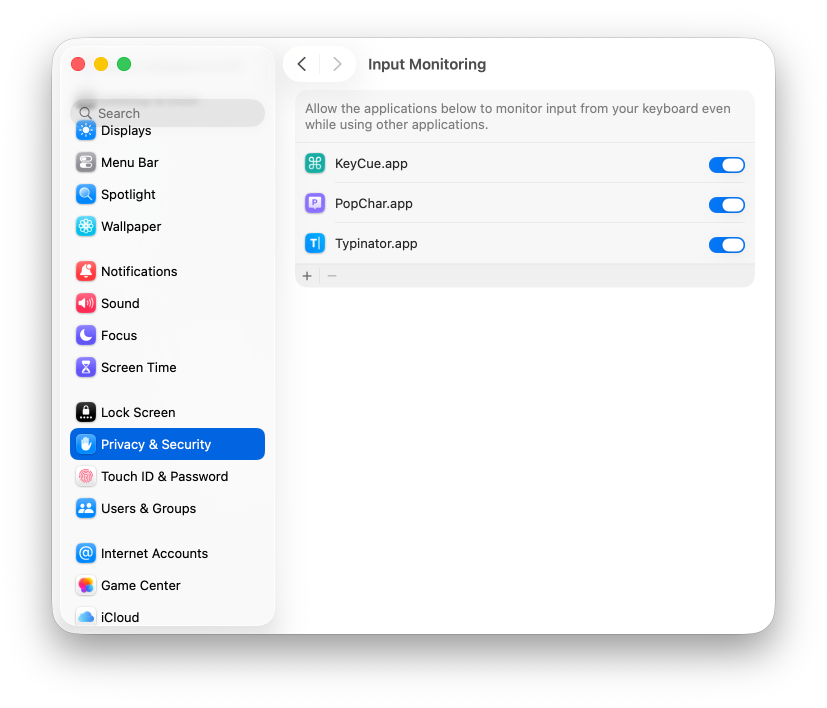
Task: Click the plus button to add an app
Action: (x=306, y=275)
